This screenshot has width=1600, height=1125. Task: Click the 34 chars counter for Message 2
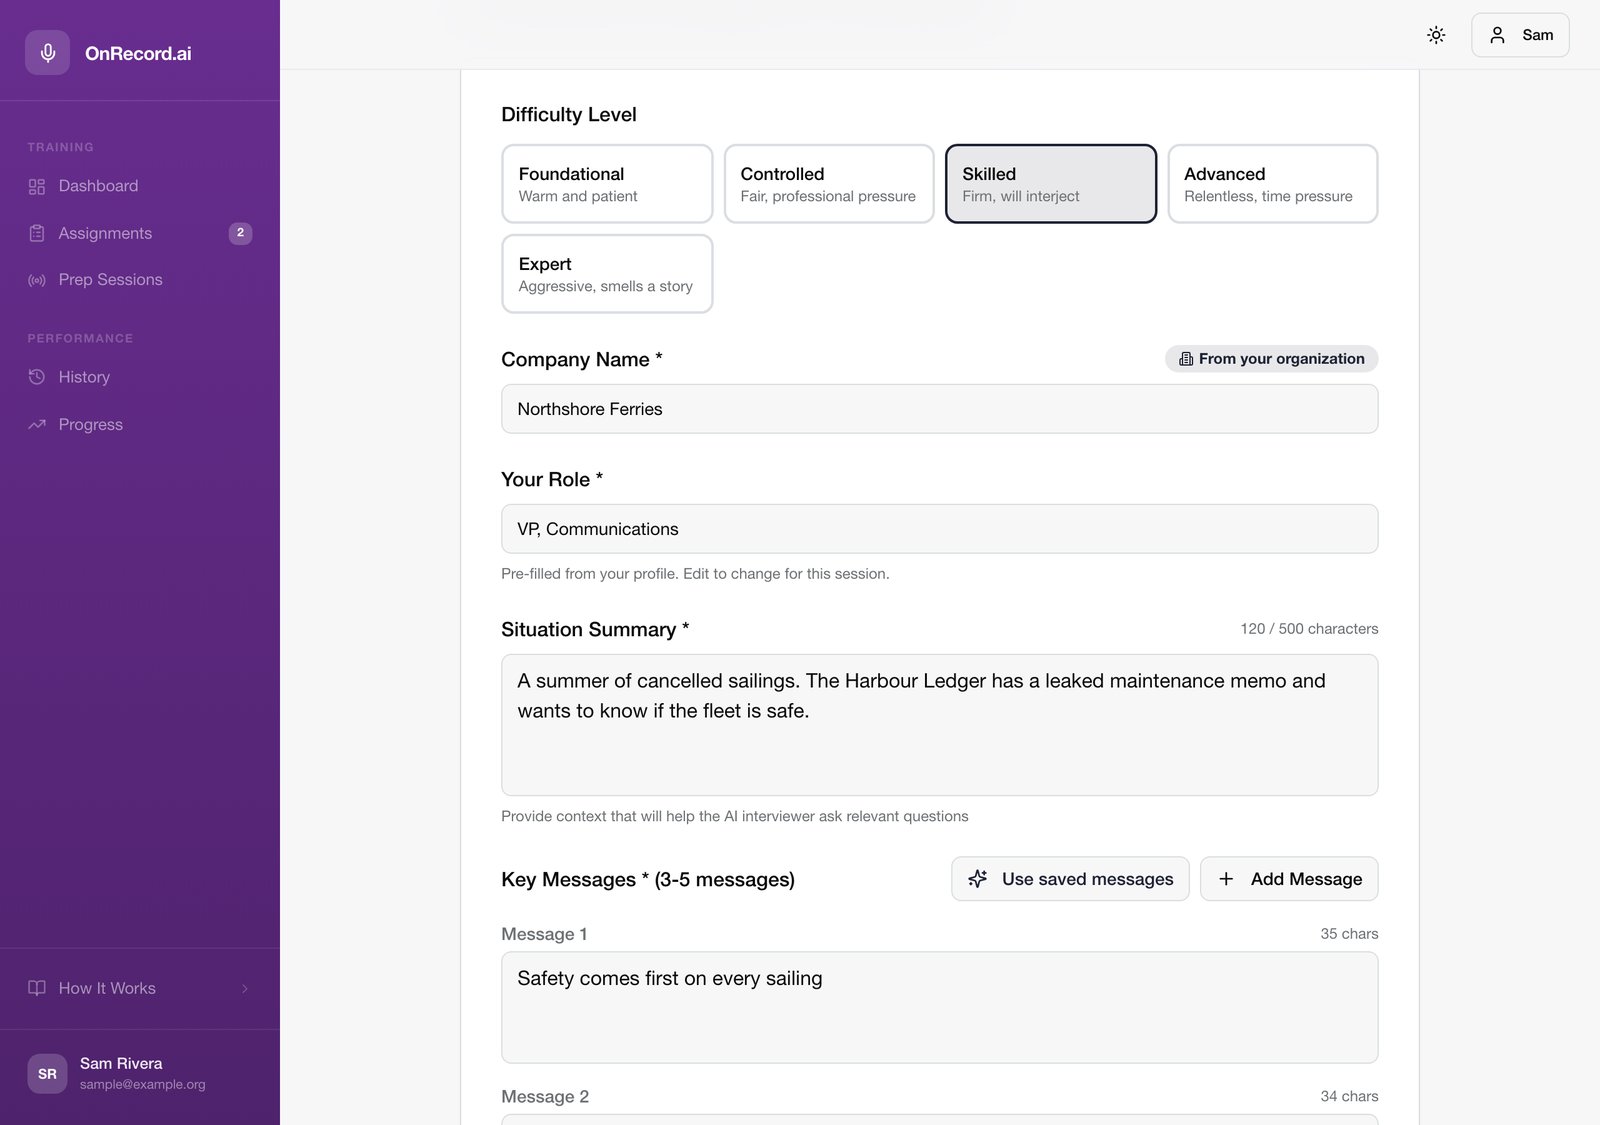point(1349,1097)
